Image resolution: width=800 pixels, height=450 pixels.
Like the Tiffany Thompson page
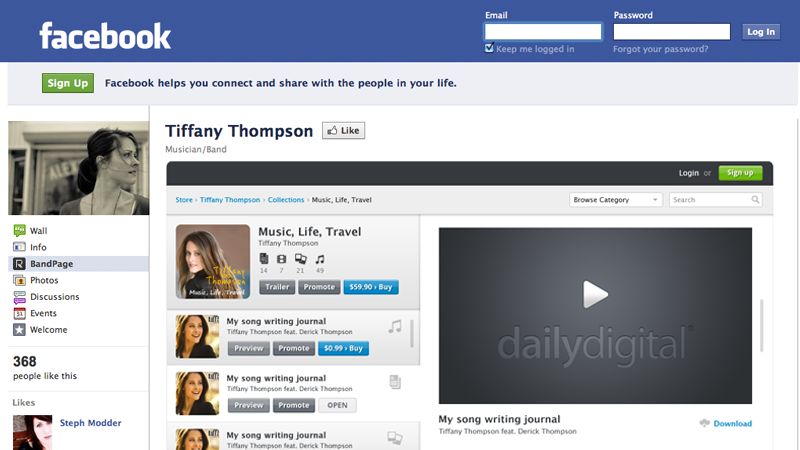tap(343, 131)
